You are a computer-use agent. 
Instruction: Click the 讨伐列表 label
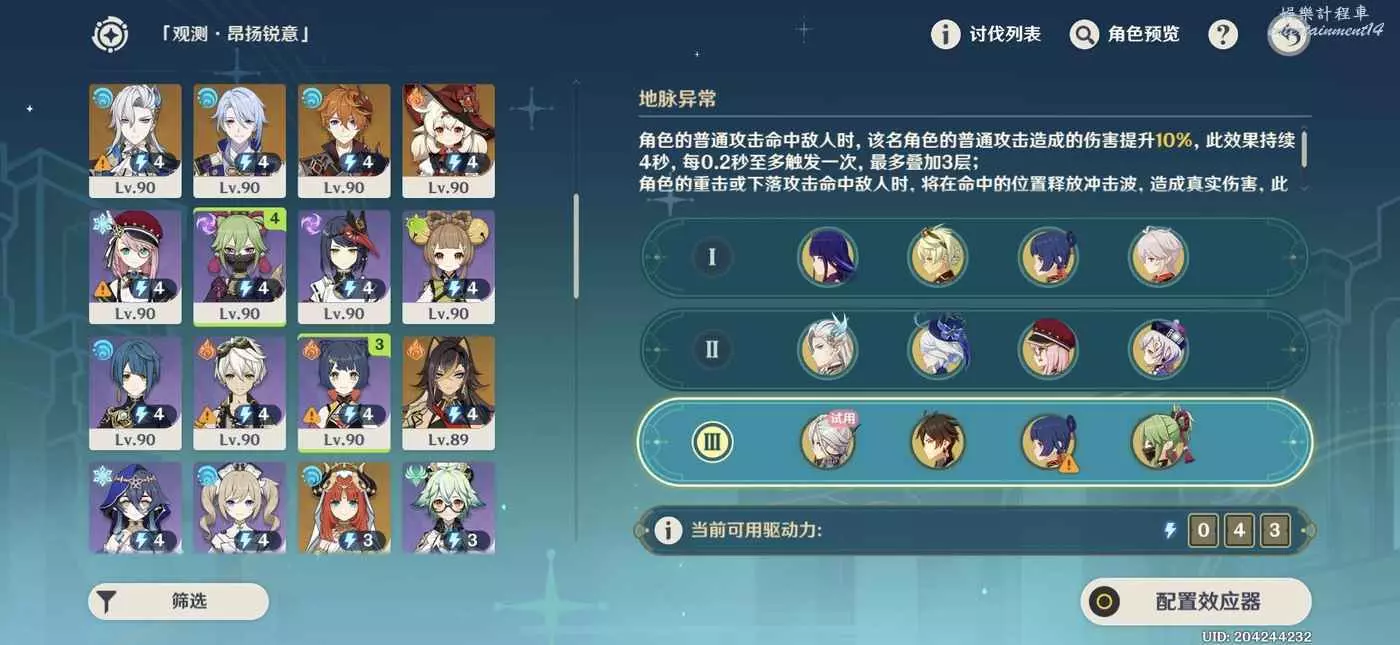pyautogui.click(x=1005, y=35)
